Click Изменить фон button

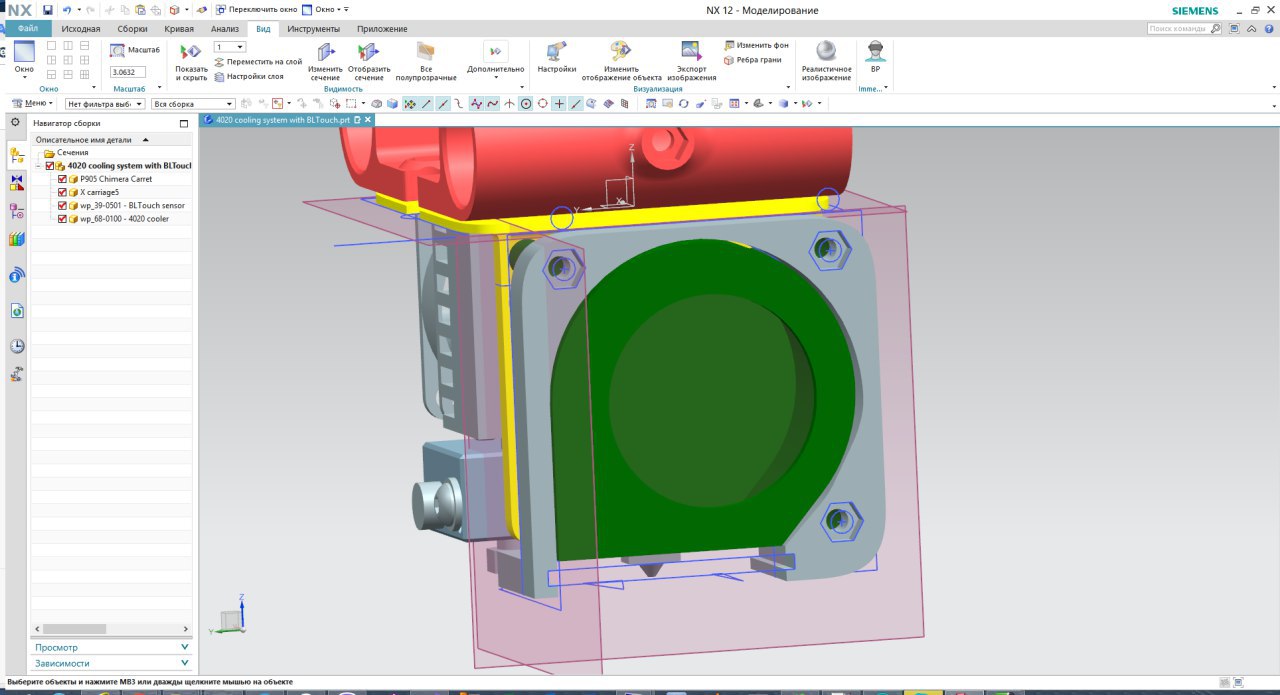click(x=756, y=46)
